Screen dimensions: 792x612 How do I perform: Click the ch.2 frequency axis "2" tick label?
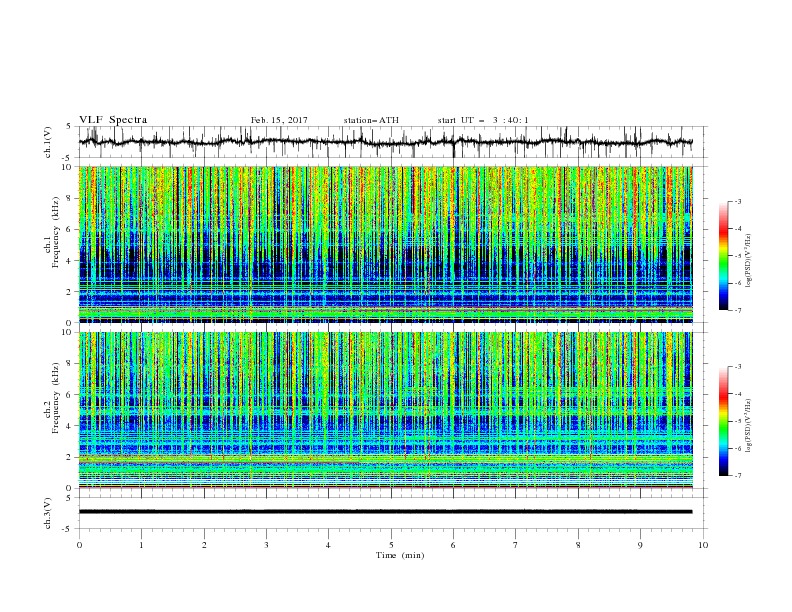(x=71, y=457)
